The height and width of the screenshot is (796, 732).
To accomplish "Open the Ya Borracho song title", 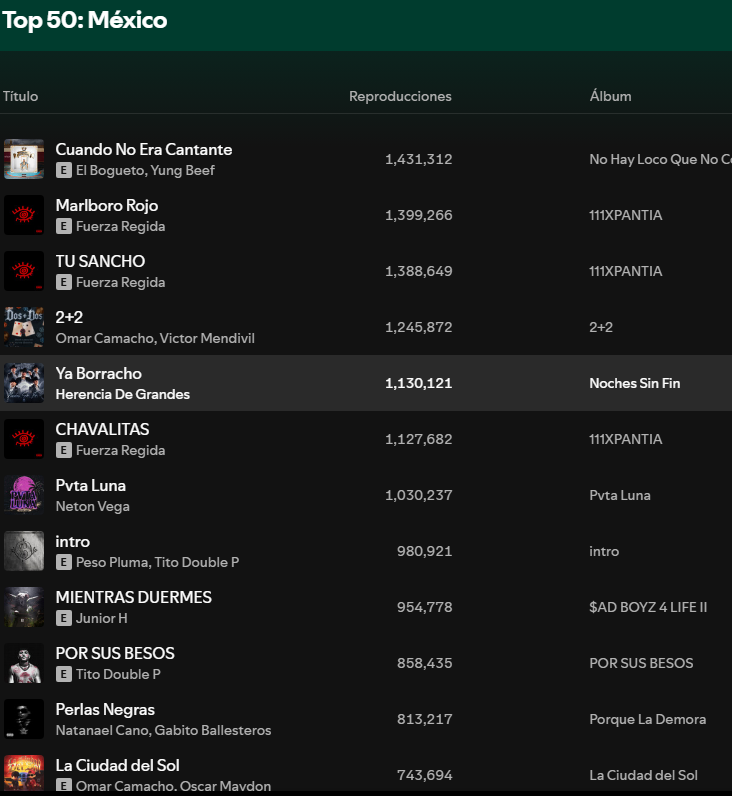I will (x=98, y=373).
